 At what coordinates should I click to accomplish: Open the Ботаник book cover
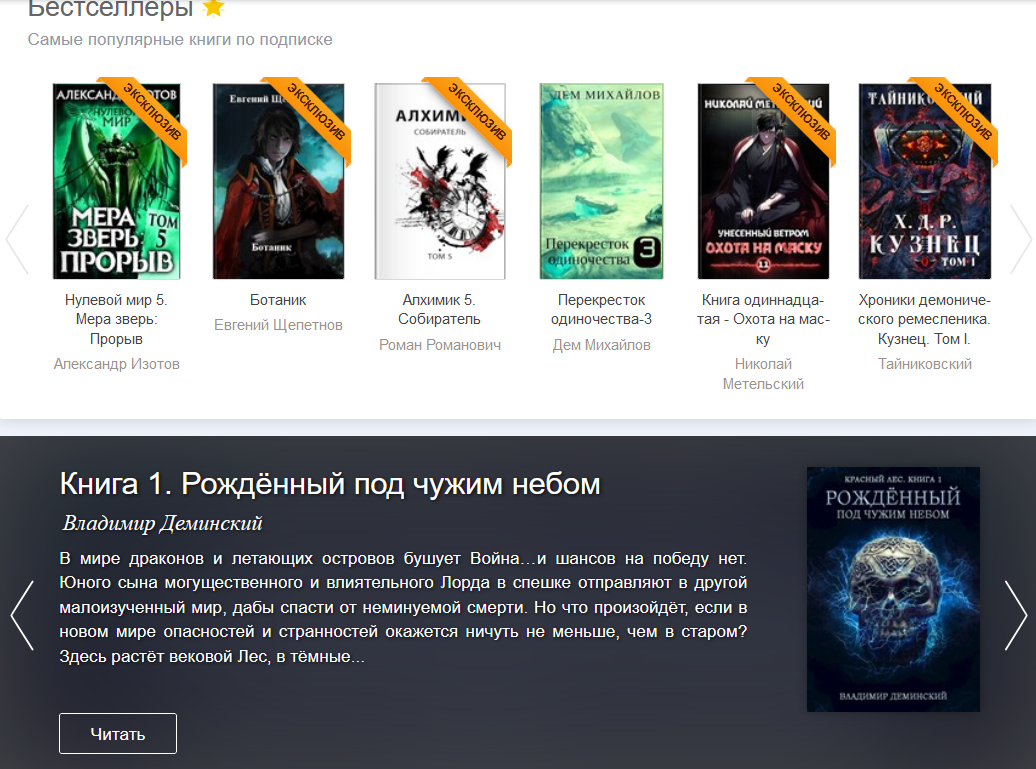pos(278,181)
